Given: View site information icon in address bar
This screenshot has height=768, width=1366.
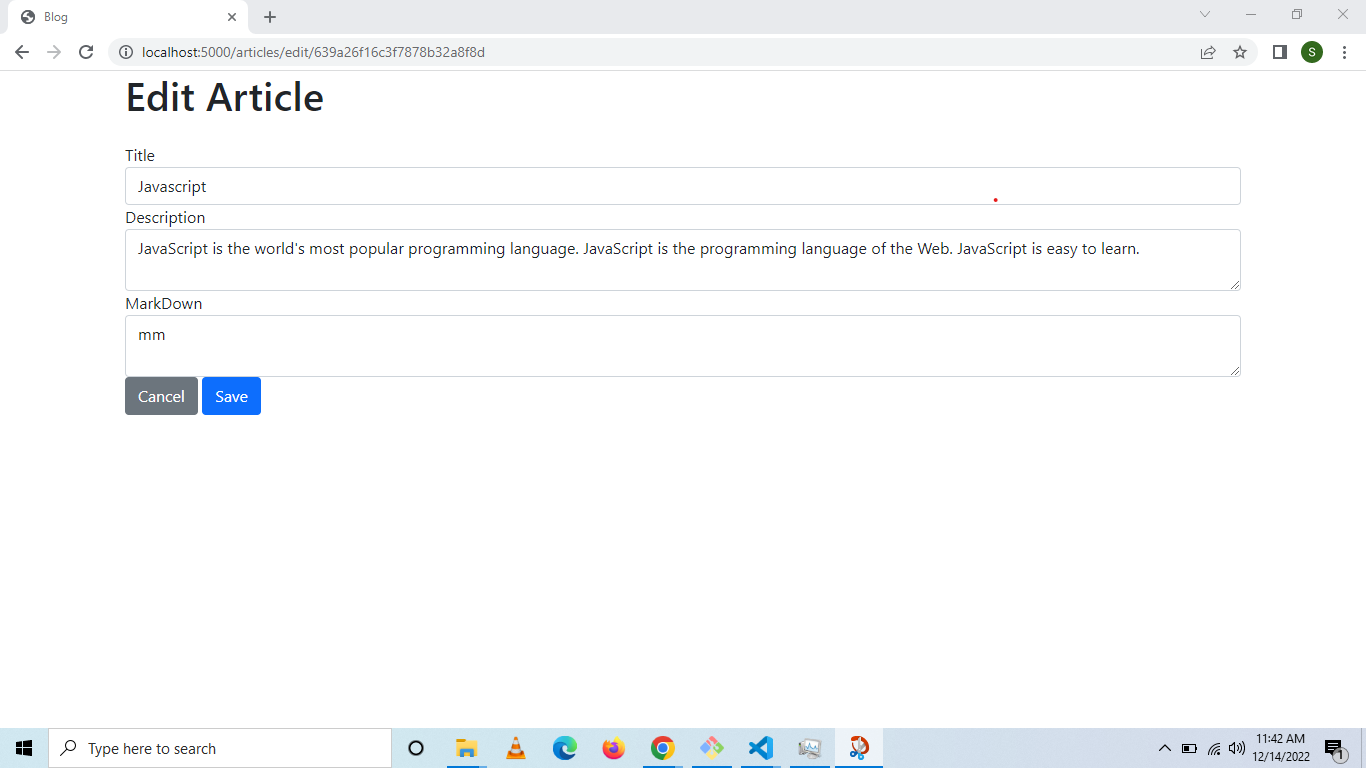Looking at the screenshot, I should click(126, 52).
